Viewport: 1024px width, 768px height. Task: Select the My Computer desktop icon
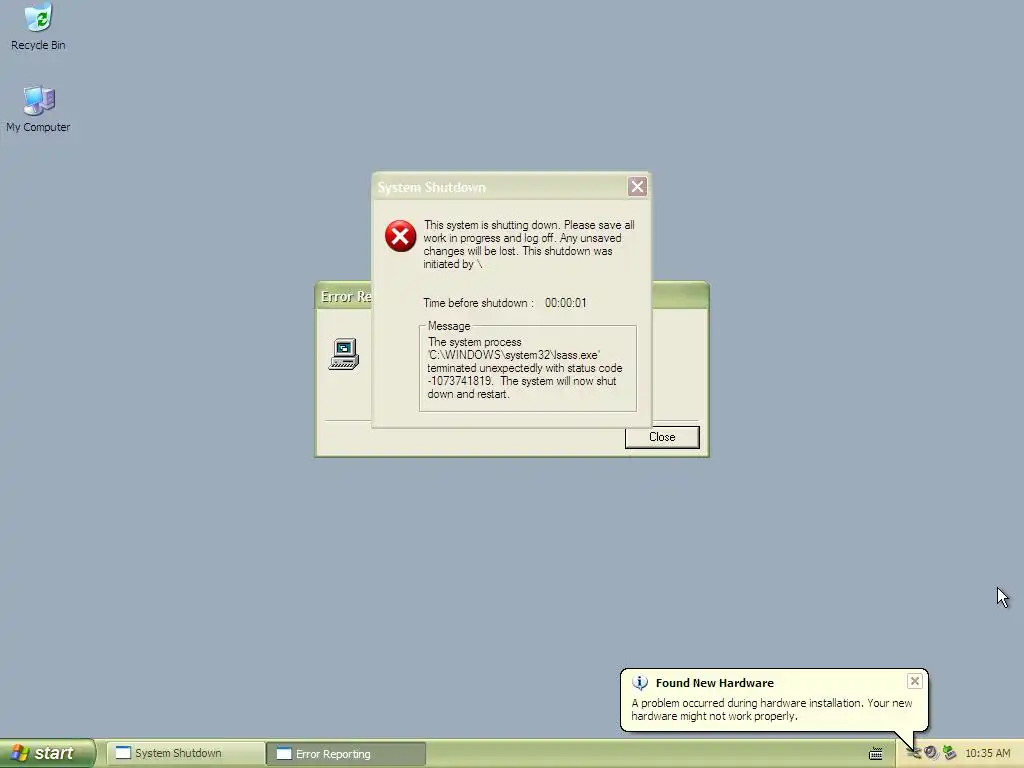[x=38, y=108]
